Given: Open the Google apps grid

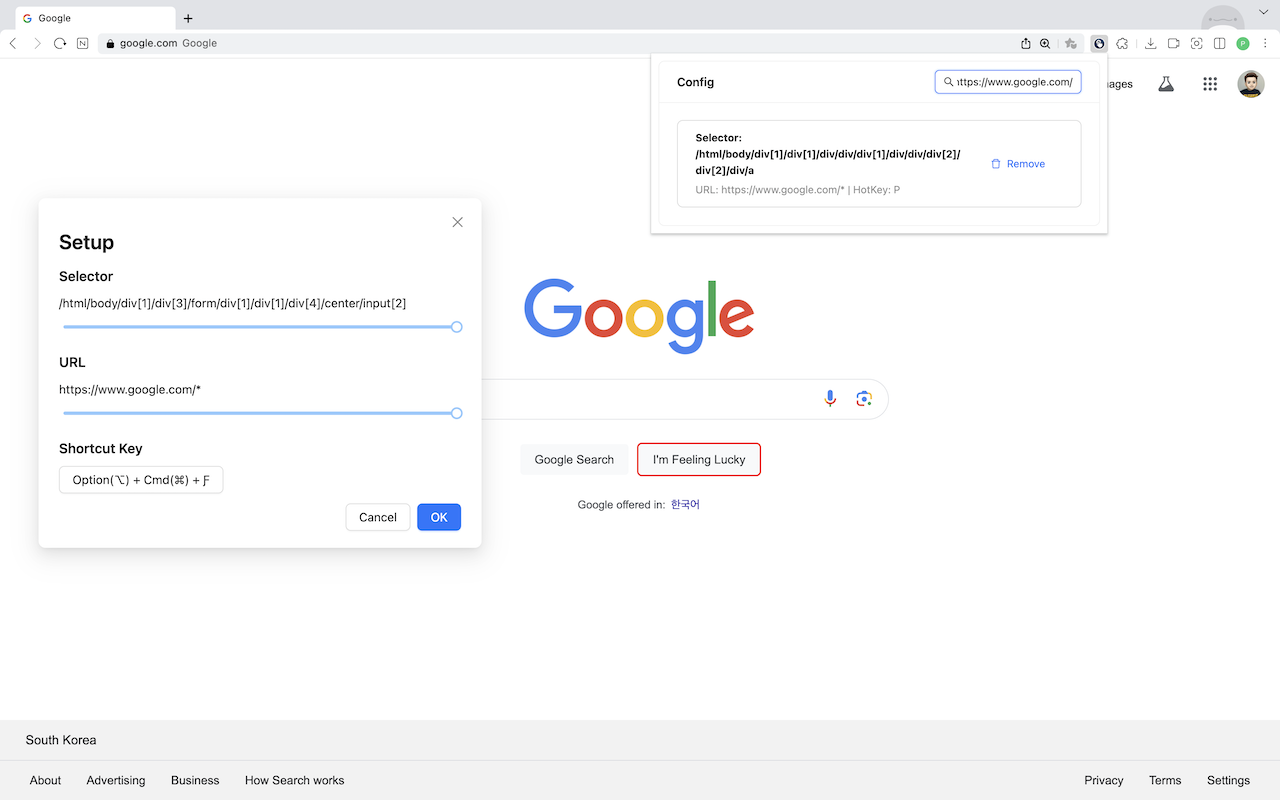Looking at the screenshot, I should (x=1210, y=84).
